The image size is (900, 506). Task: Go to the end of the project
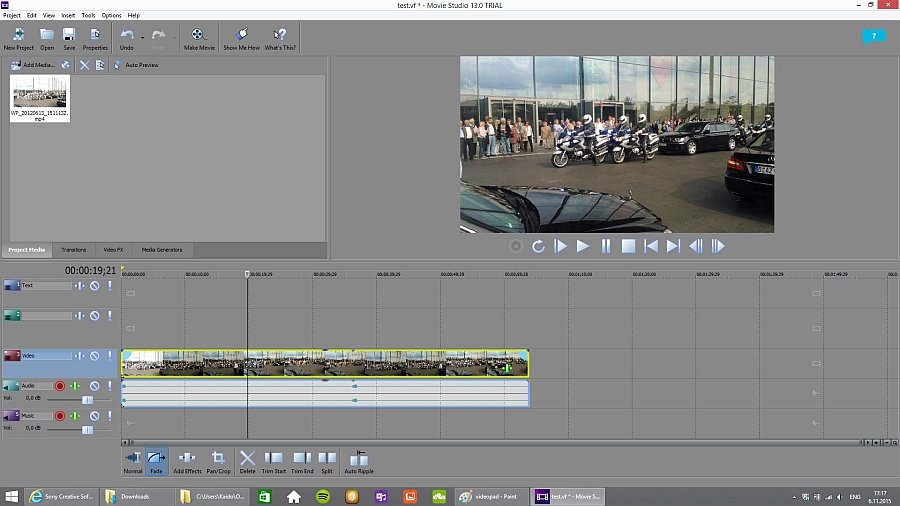pos(673,246)
